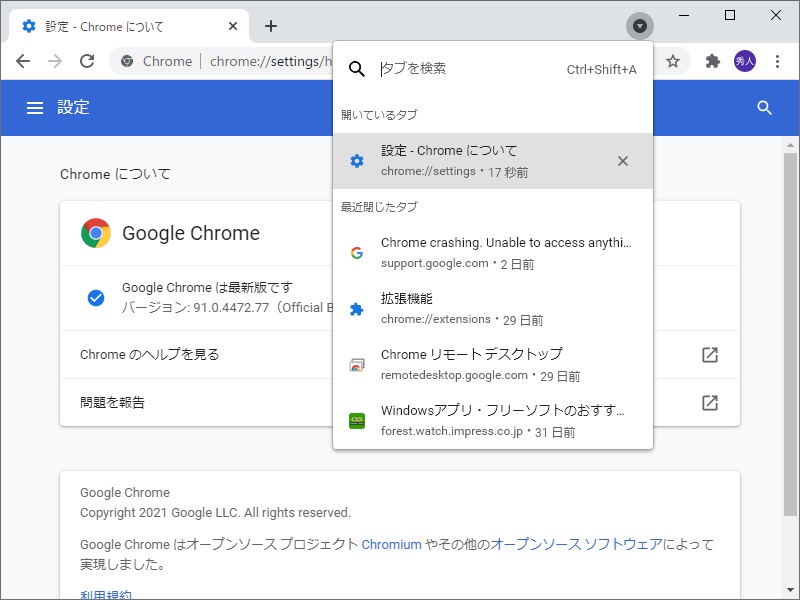This screenshot has width=800, height=600.
Task: Bookmark the page with the star icon
Action: click(x=673, y=61)
